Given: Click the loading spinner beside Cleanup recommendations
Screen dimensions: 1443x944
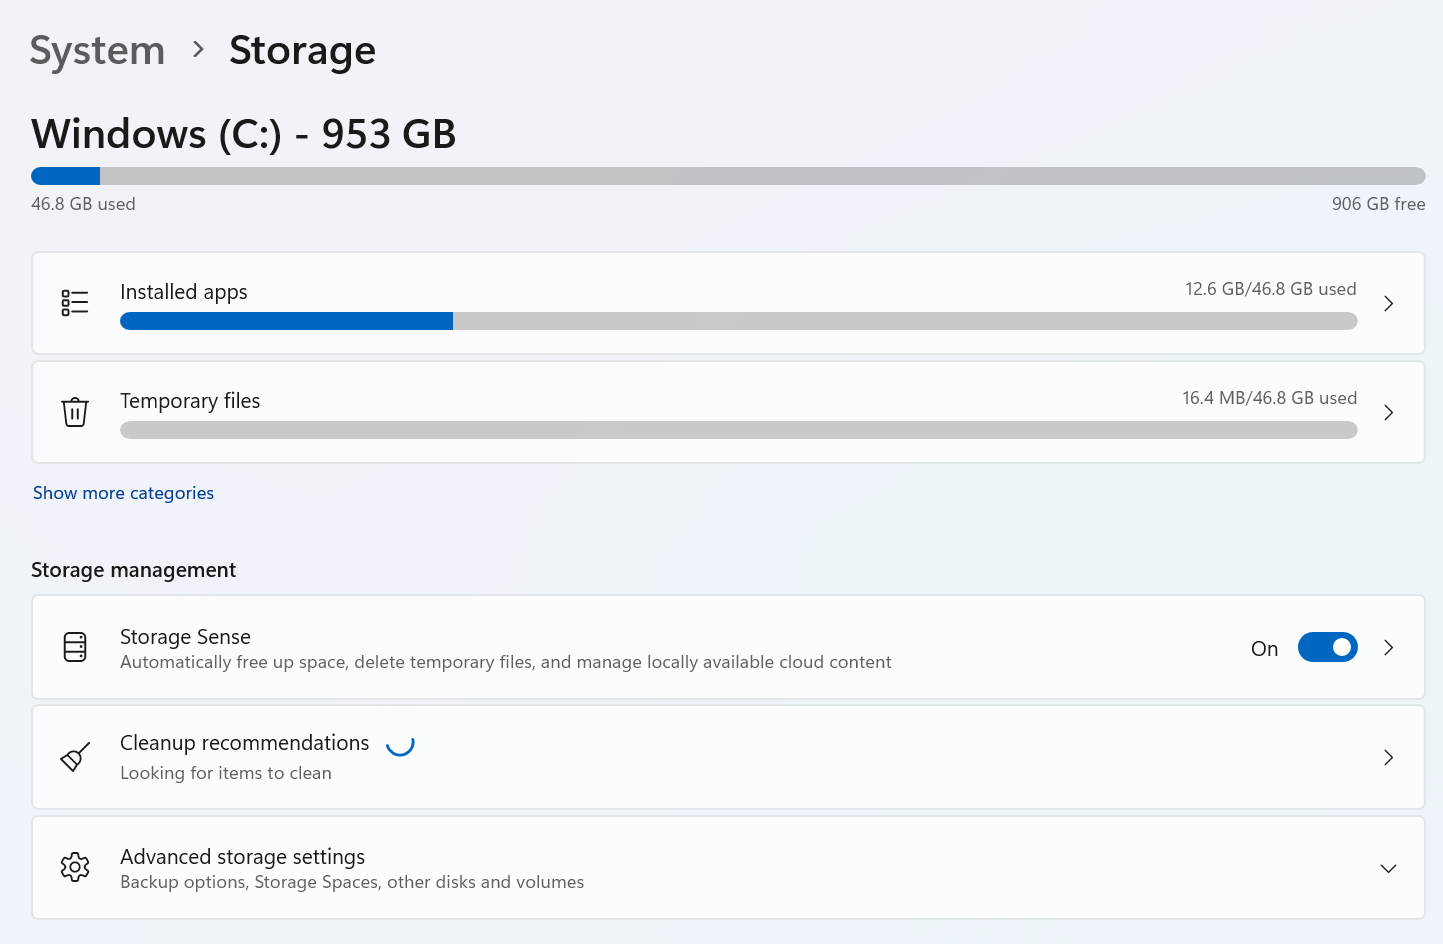Looking at the screenshot, I should [400, 743].
